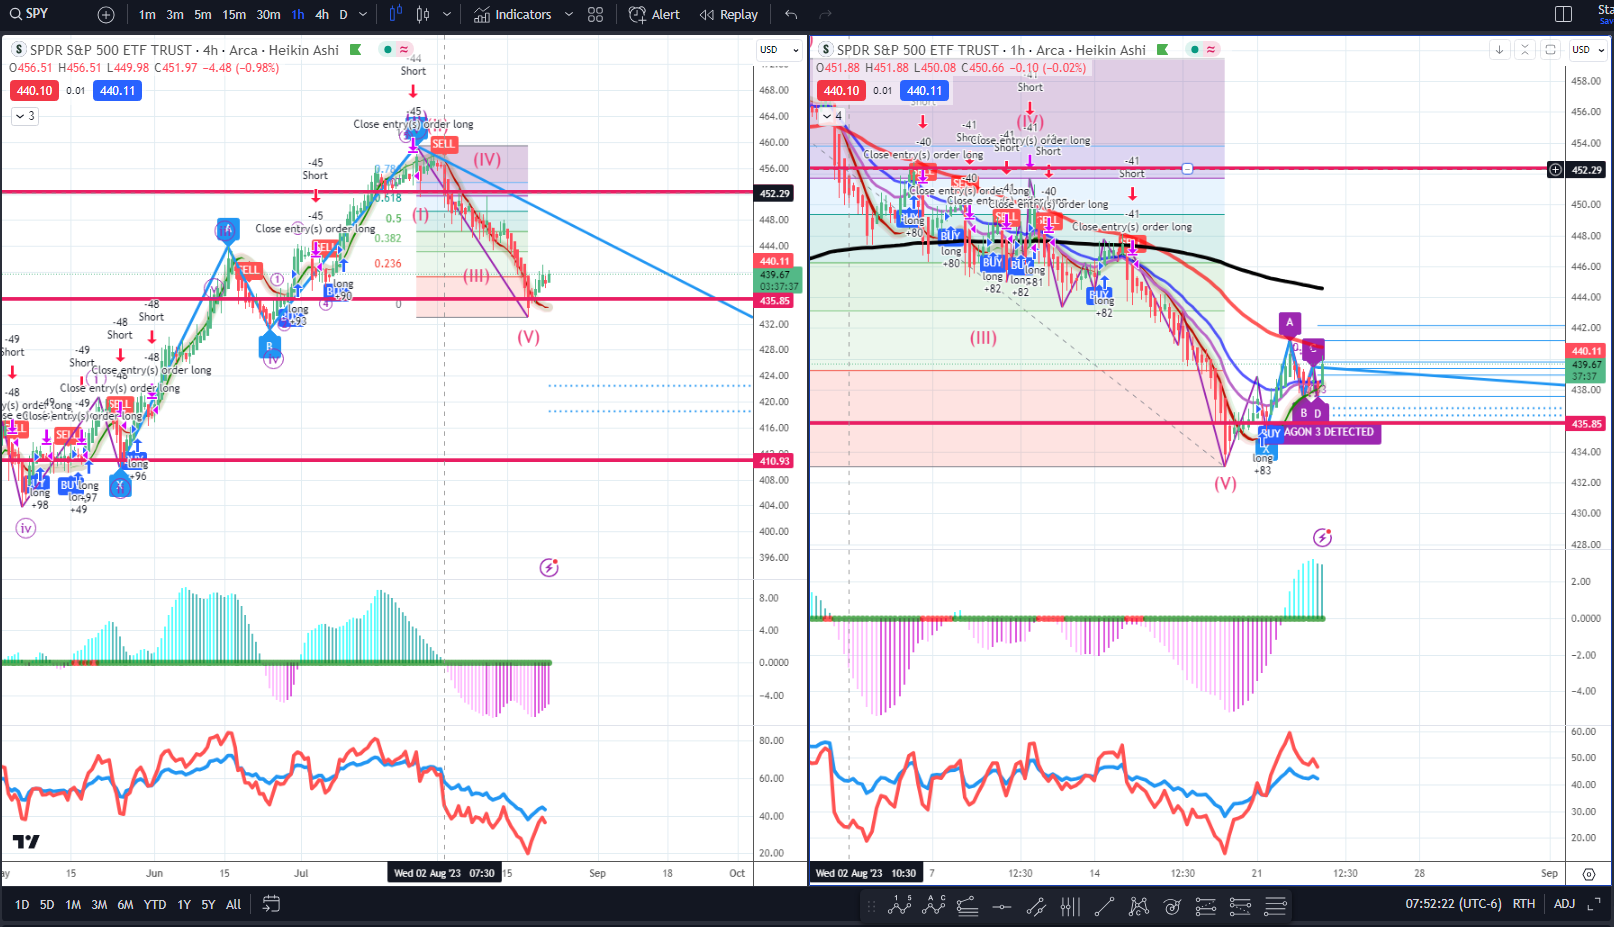Expand the time interval dropdown arrow
This screenshot has width=1614, height=927.
(x=363, y=14)
